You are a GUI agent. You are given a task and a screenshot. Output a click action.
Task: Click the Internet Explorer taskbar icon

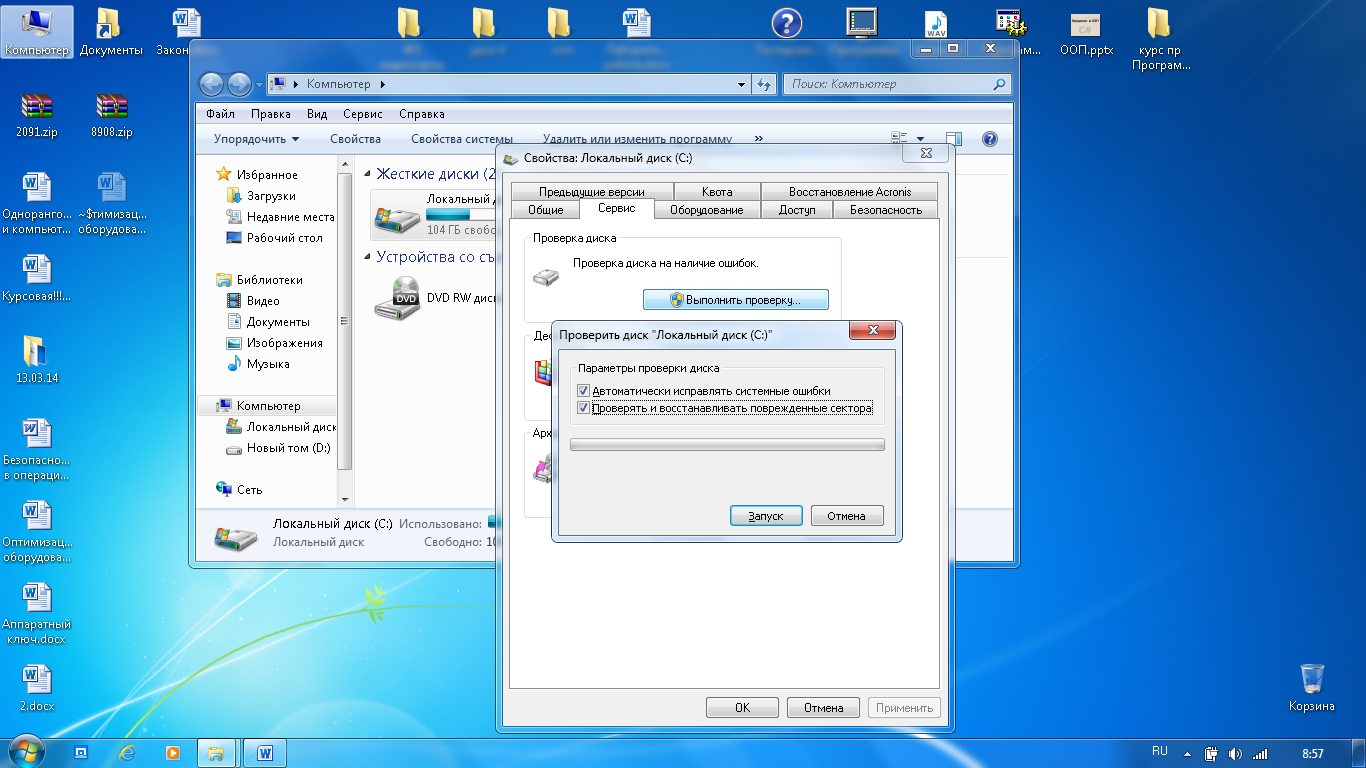127,752
